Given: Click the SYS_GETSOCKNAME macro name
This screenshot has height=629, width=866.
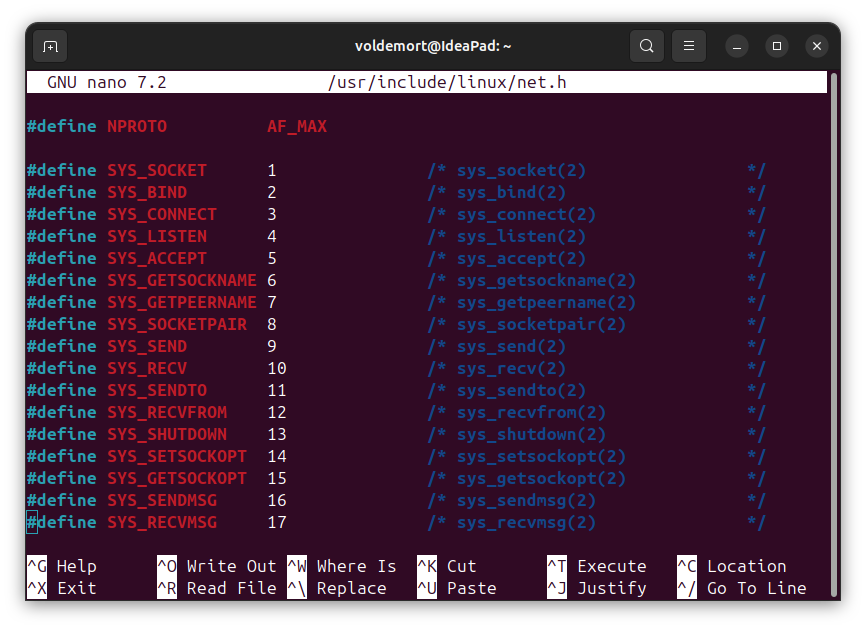Looking at the screenshot, I should click(182, 281).
